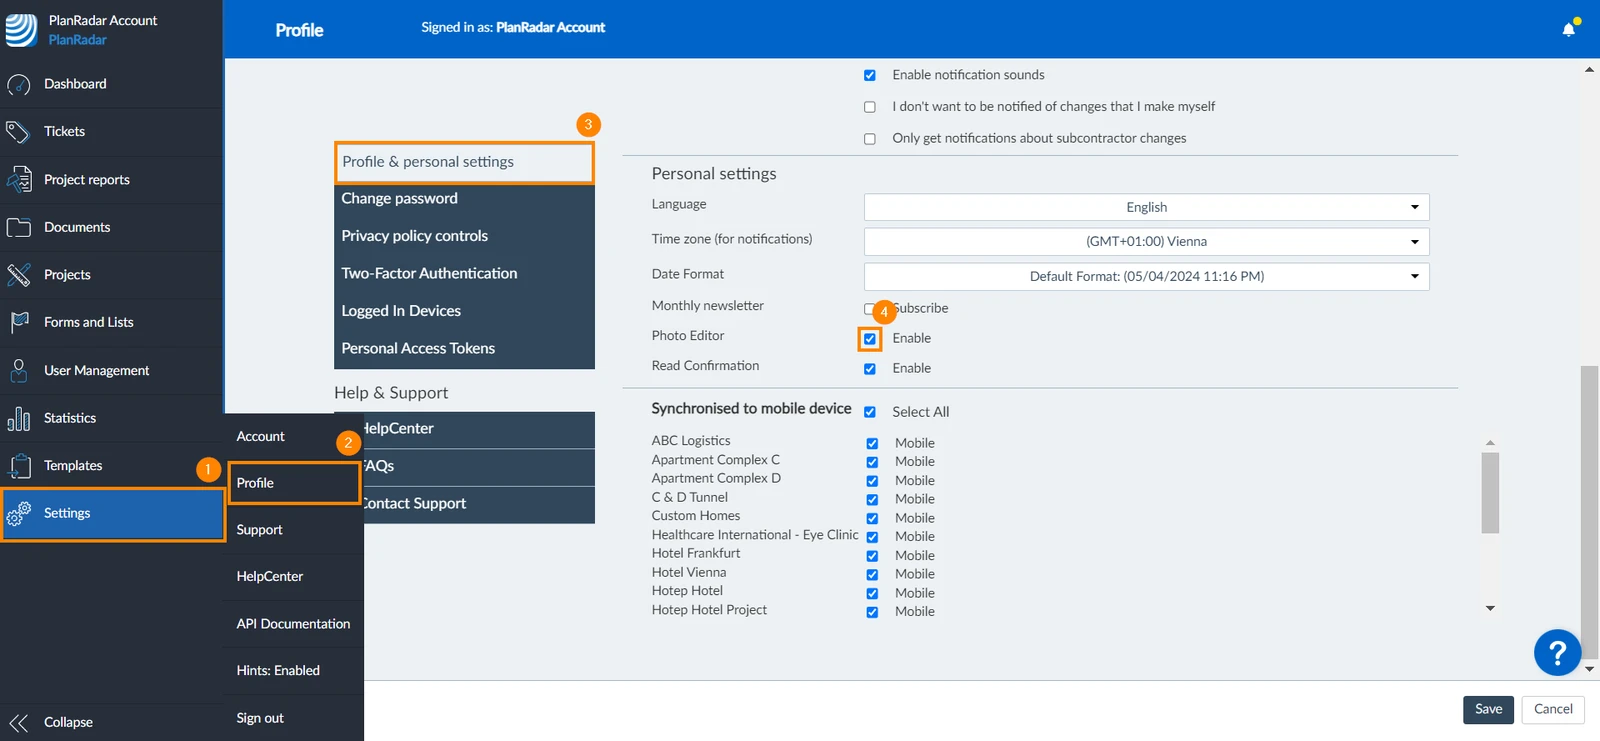Open the notification bell icon

[1568, 29]
